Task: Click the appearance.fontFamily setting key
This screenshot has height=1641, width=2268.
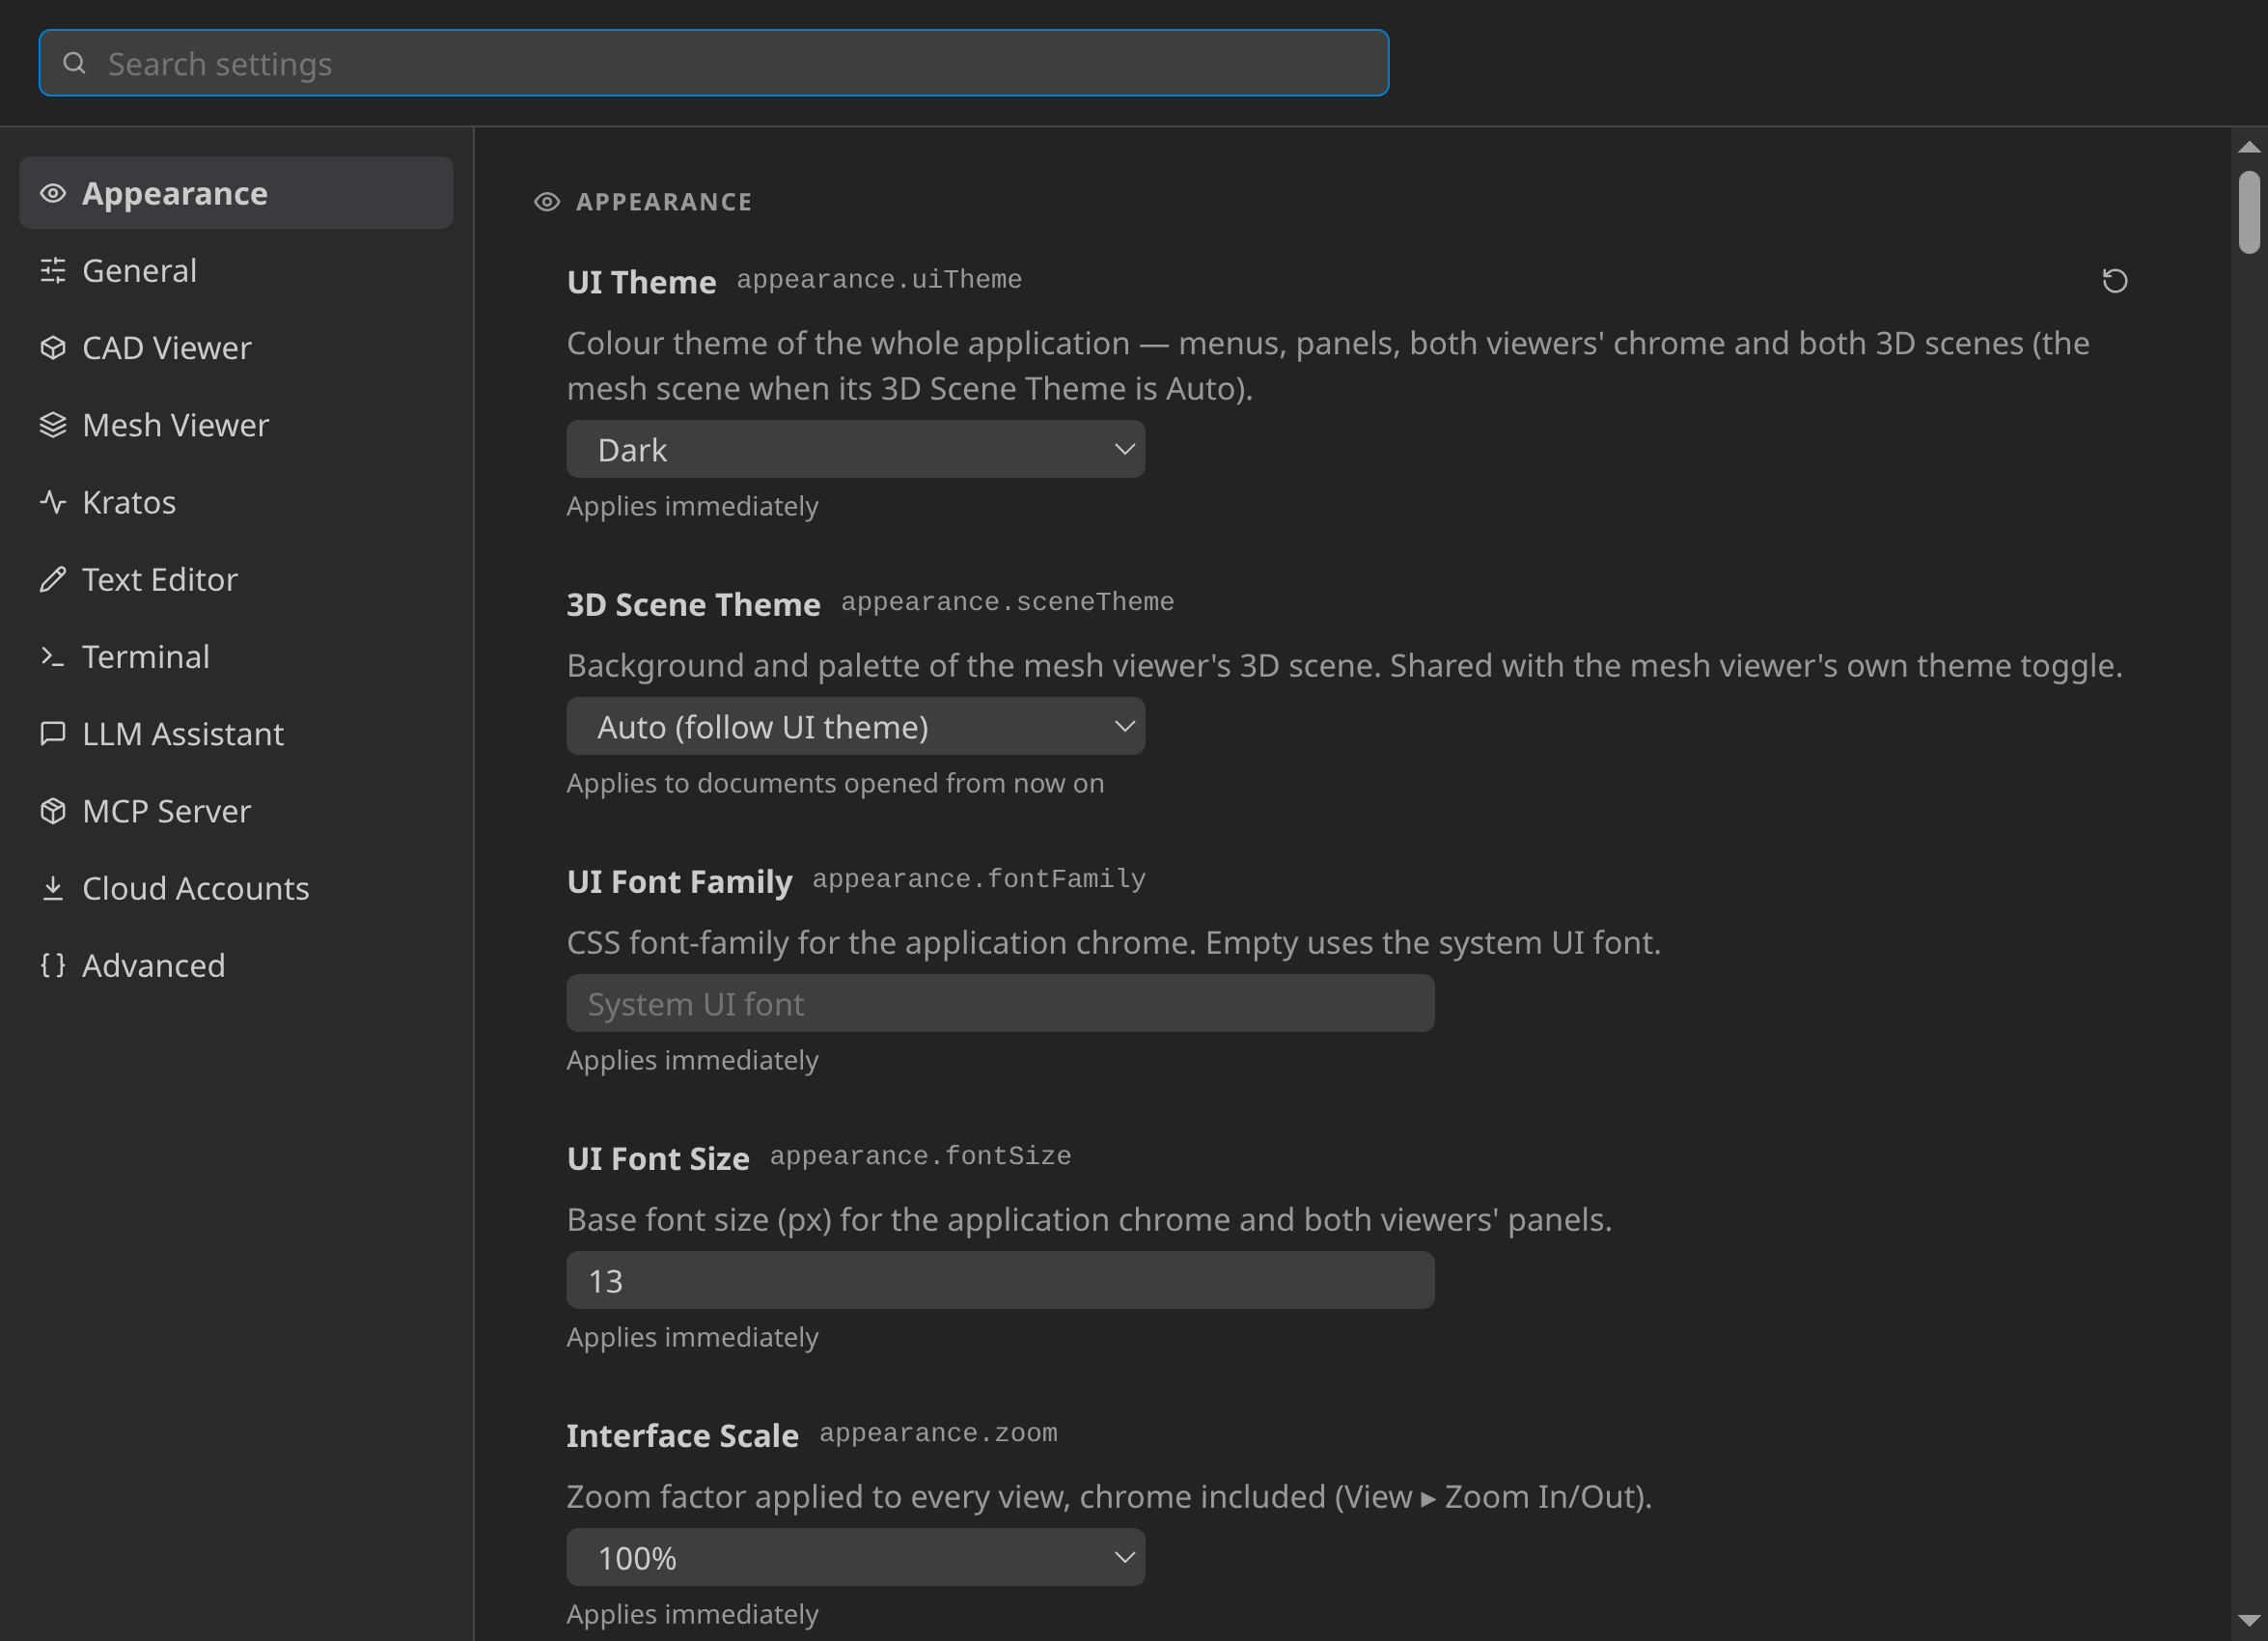Action: pos(979,879)
